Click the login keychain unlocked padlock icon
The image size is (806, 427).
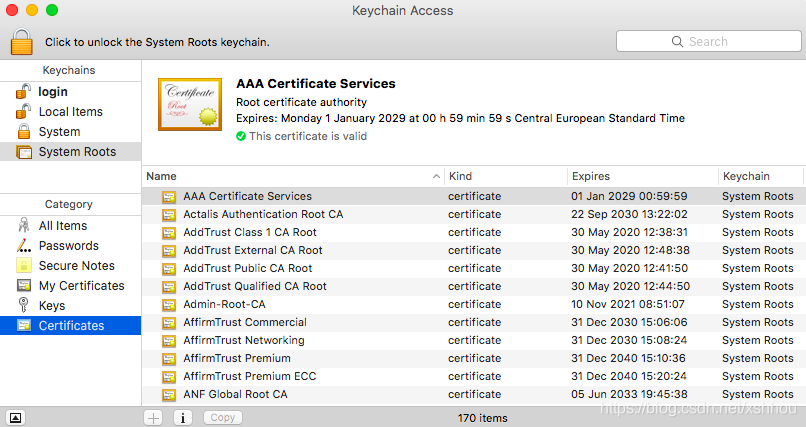tap(23, 91)
